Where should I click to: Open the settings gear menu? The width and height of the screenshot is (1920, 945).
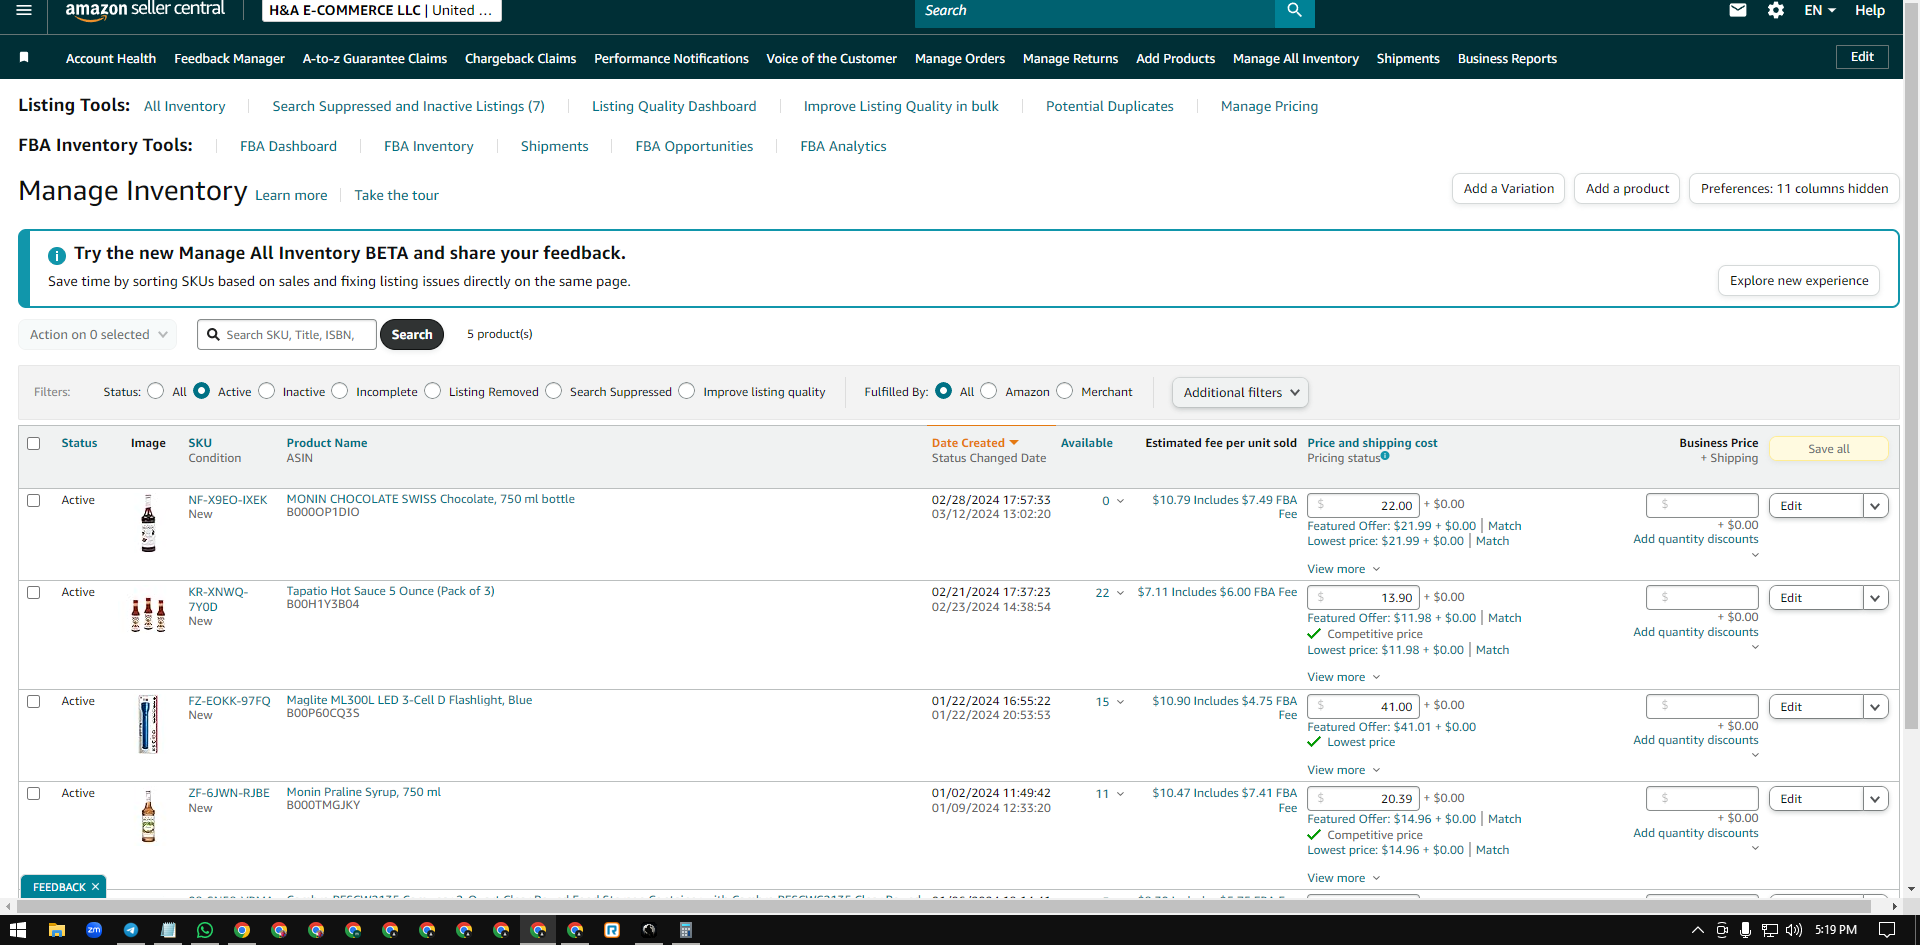click(x=1776, y=10)
